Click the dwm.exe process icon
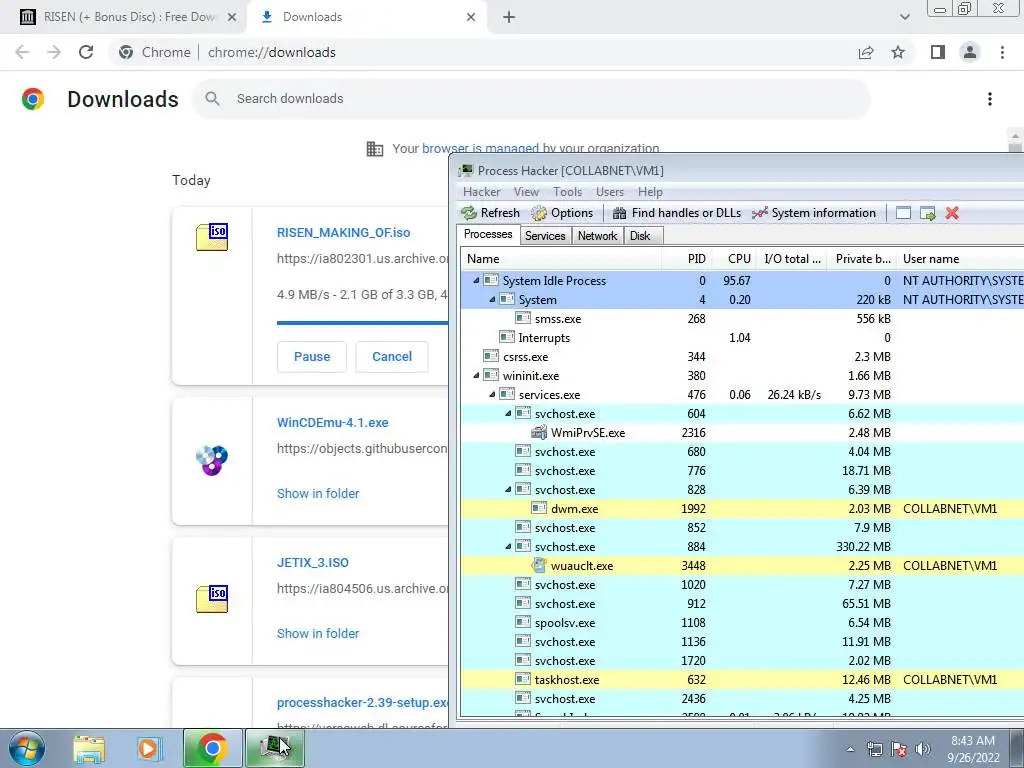Viewport: 1024px width, 768px height. pyautogui.click(x=539, y=508)
